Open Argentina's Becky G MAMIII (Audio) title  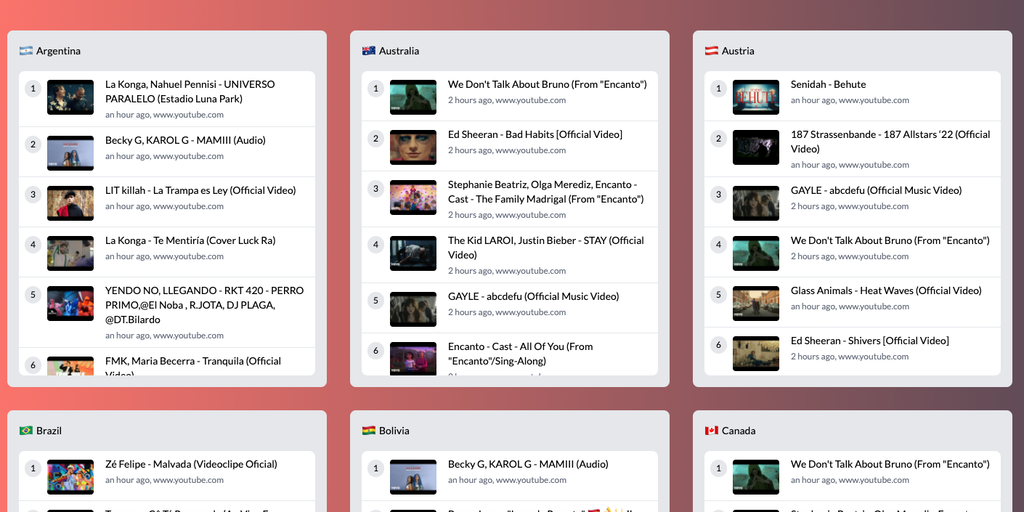click(185, 140)
